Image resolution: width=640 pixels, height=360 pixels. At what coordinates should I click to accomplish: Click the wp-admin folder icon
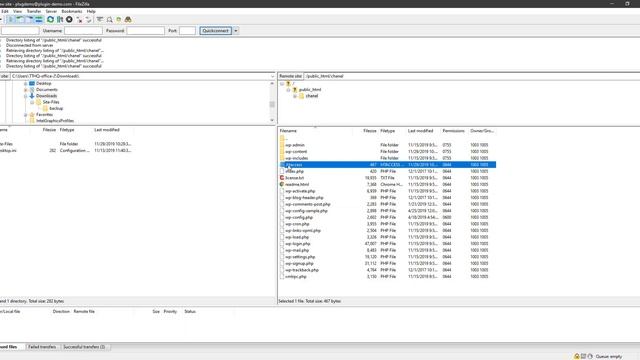282,145
